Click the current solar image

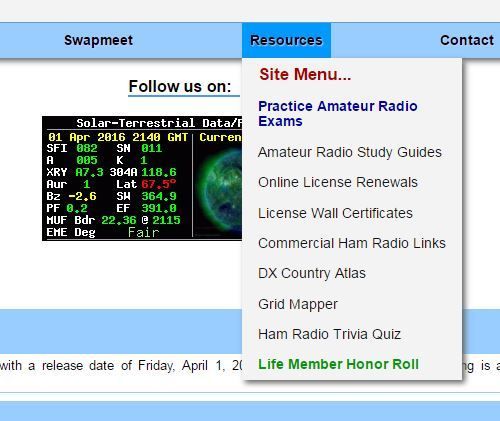[218, 190]
